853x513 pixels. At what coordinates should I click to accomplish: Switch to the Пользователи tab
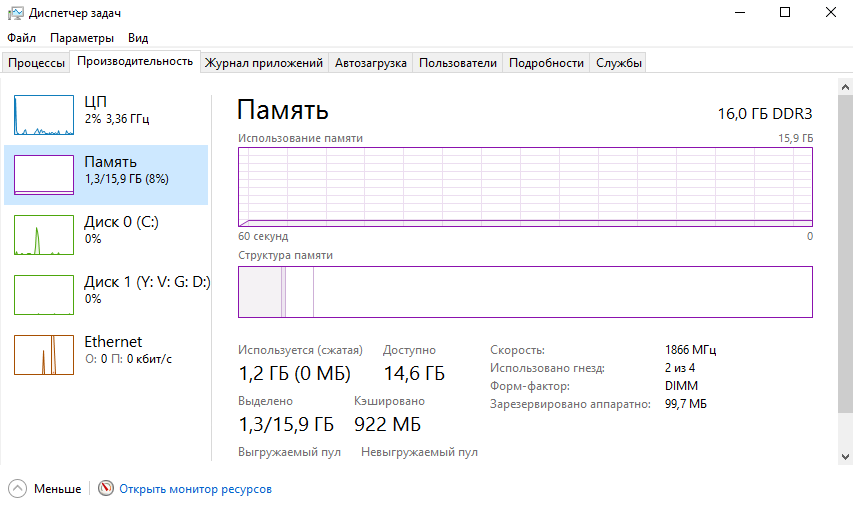click(x=457, y=63)
